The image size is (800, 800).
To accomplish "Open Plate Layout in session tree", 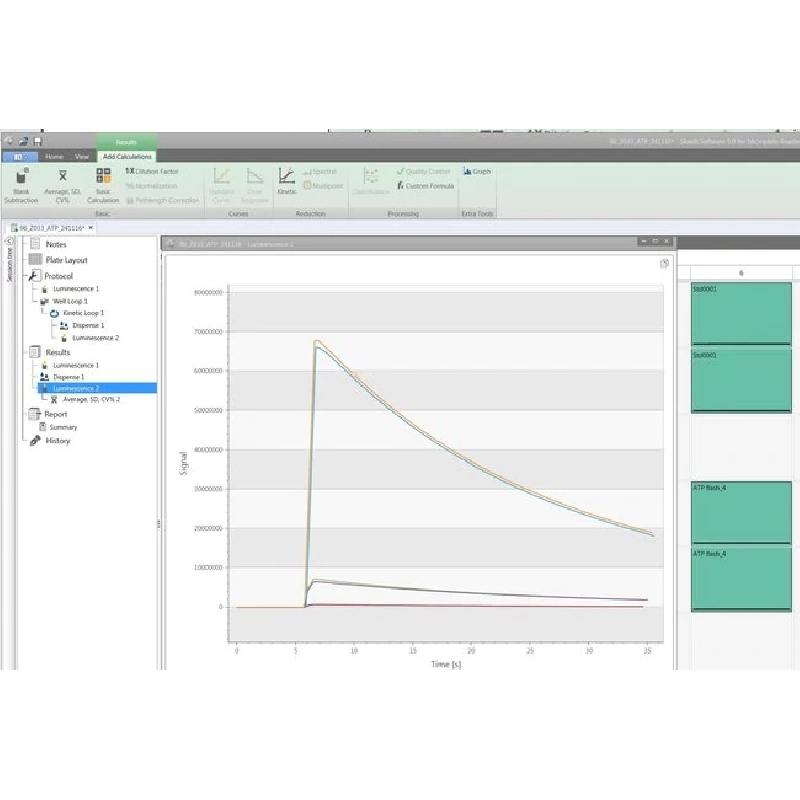I will (x=66, y=260).
